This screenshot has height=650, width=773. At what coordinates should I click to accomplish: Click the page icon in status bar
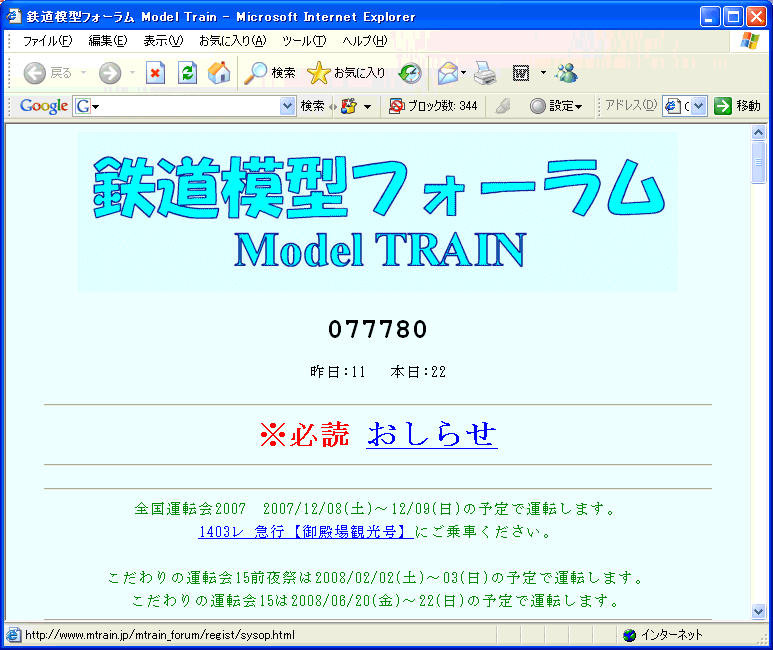[13, 635]
